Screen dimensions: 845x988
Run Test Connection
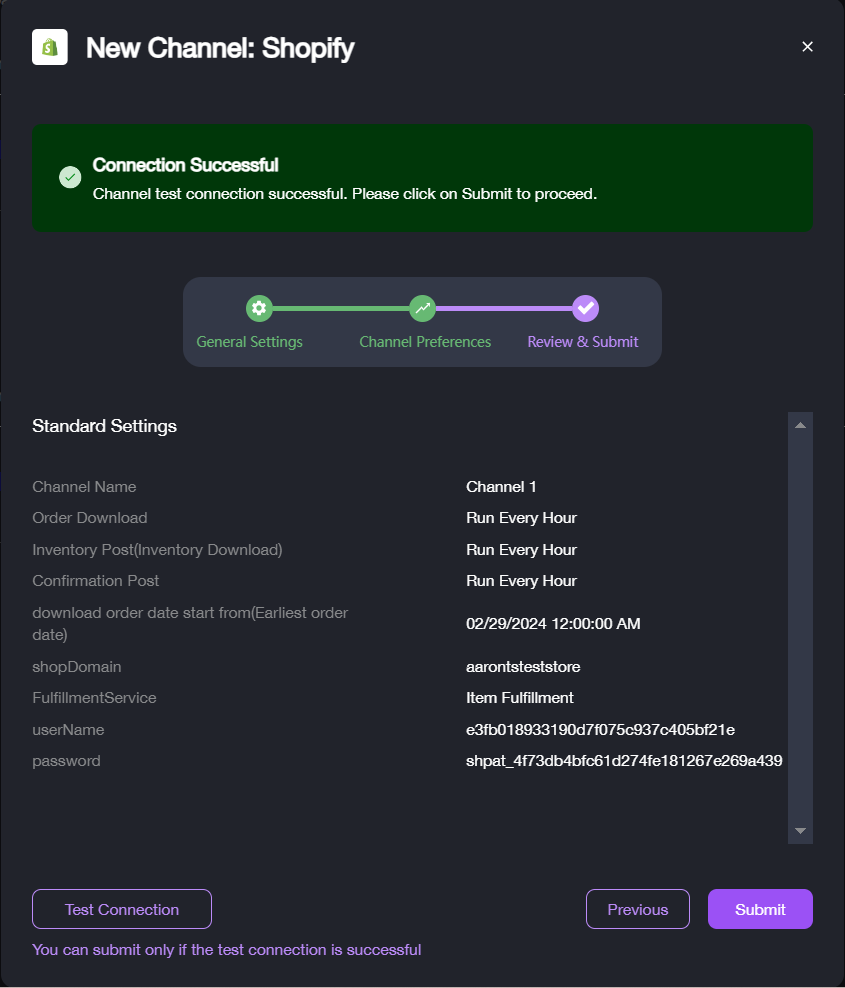[x=122, y=909]
